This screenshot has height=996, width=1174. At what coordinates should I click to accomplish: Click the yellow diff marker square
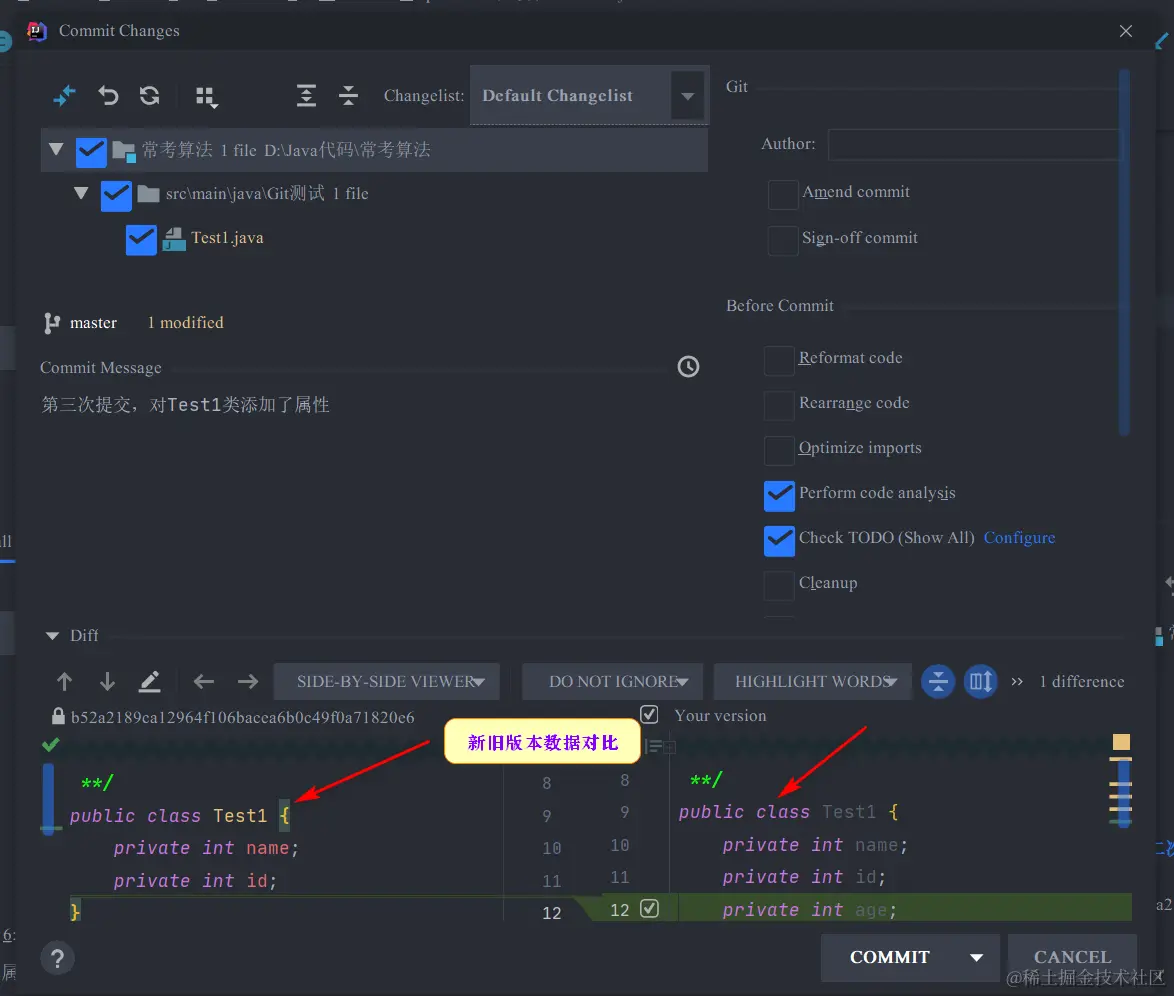pos(1121,742)
